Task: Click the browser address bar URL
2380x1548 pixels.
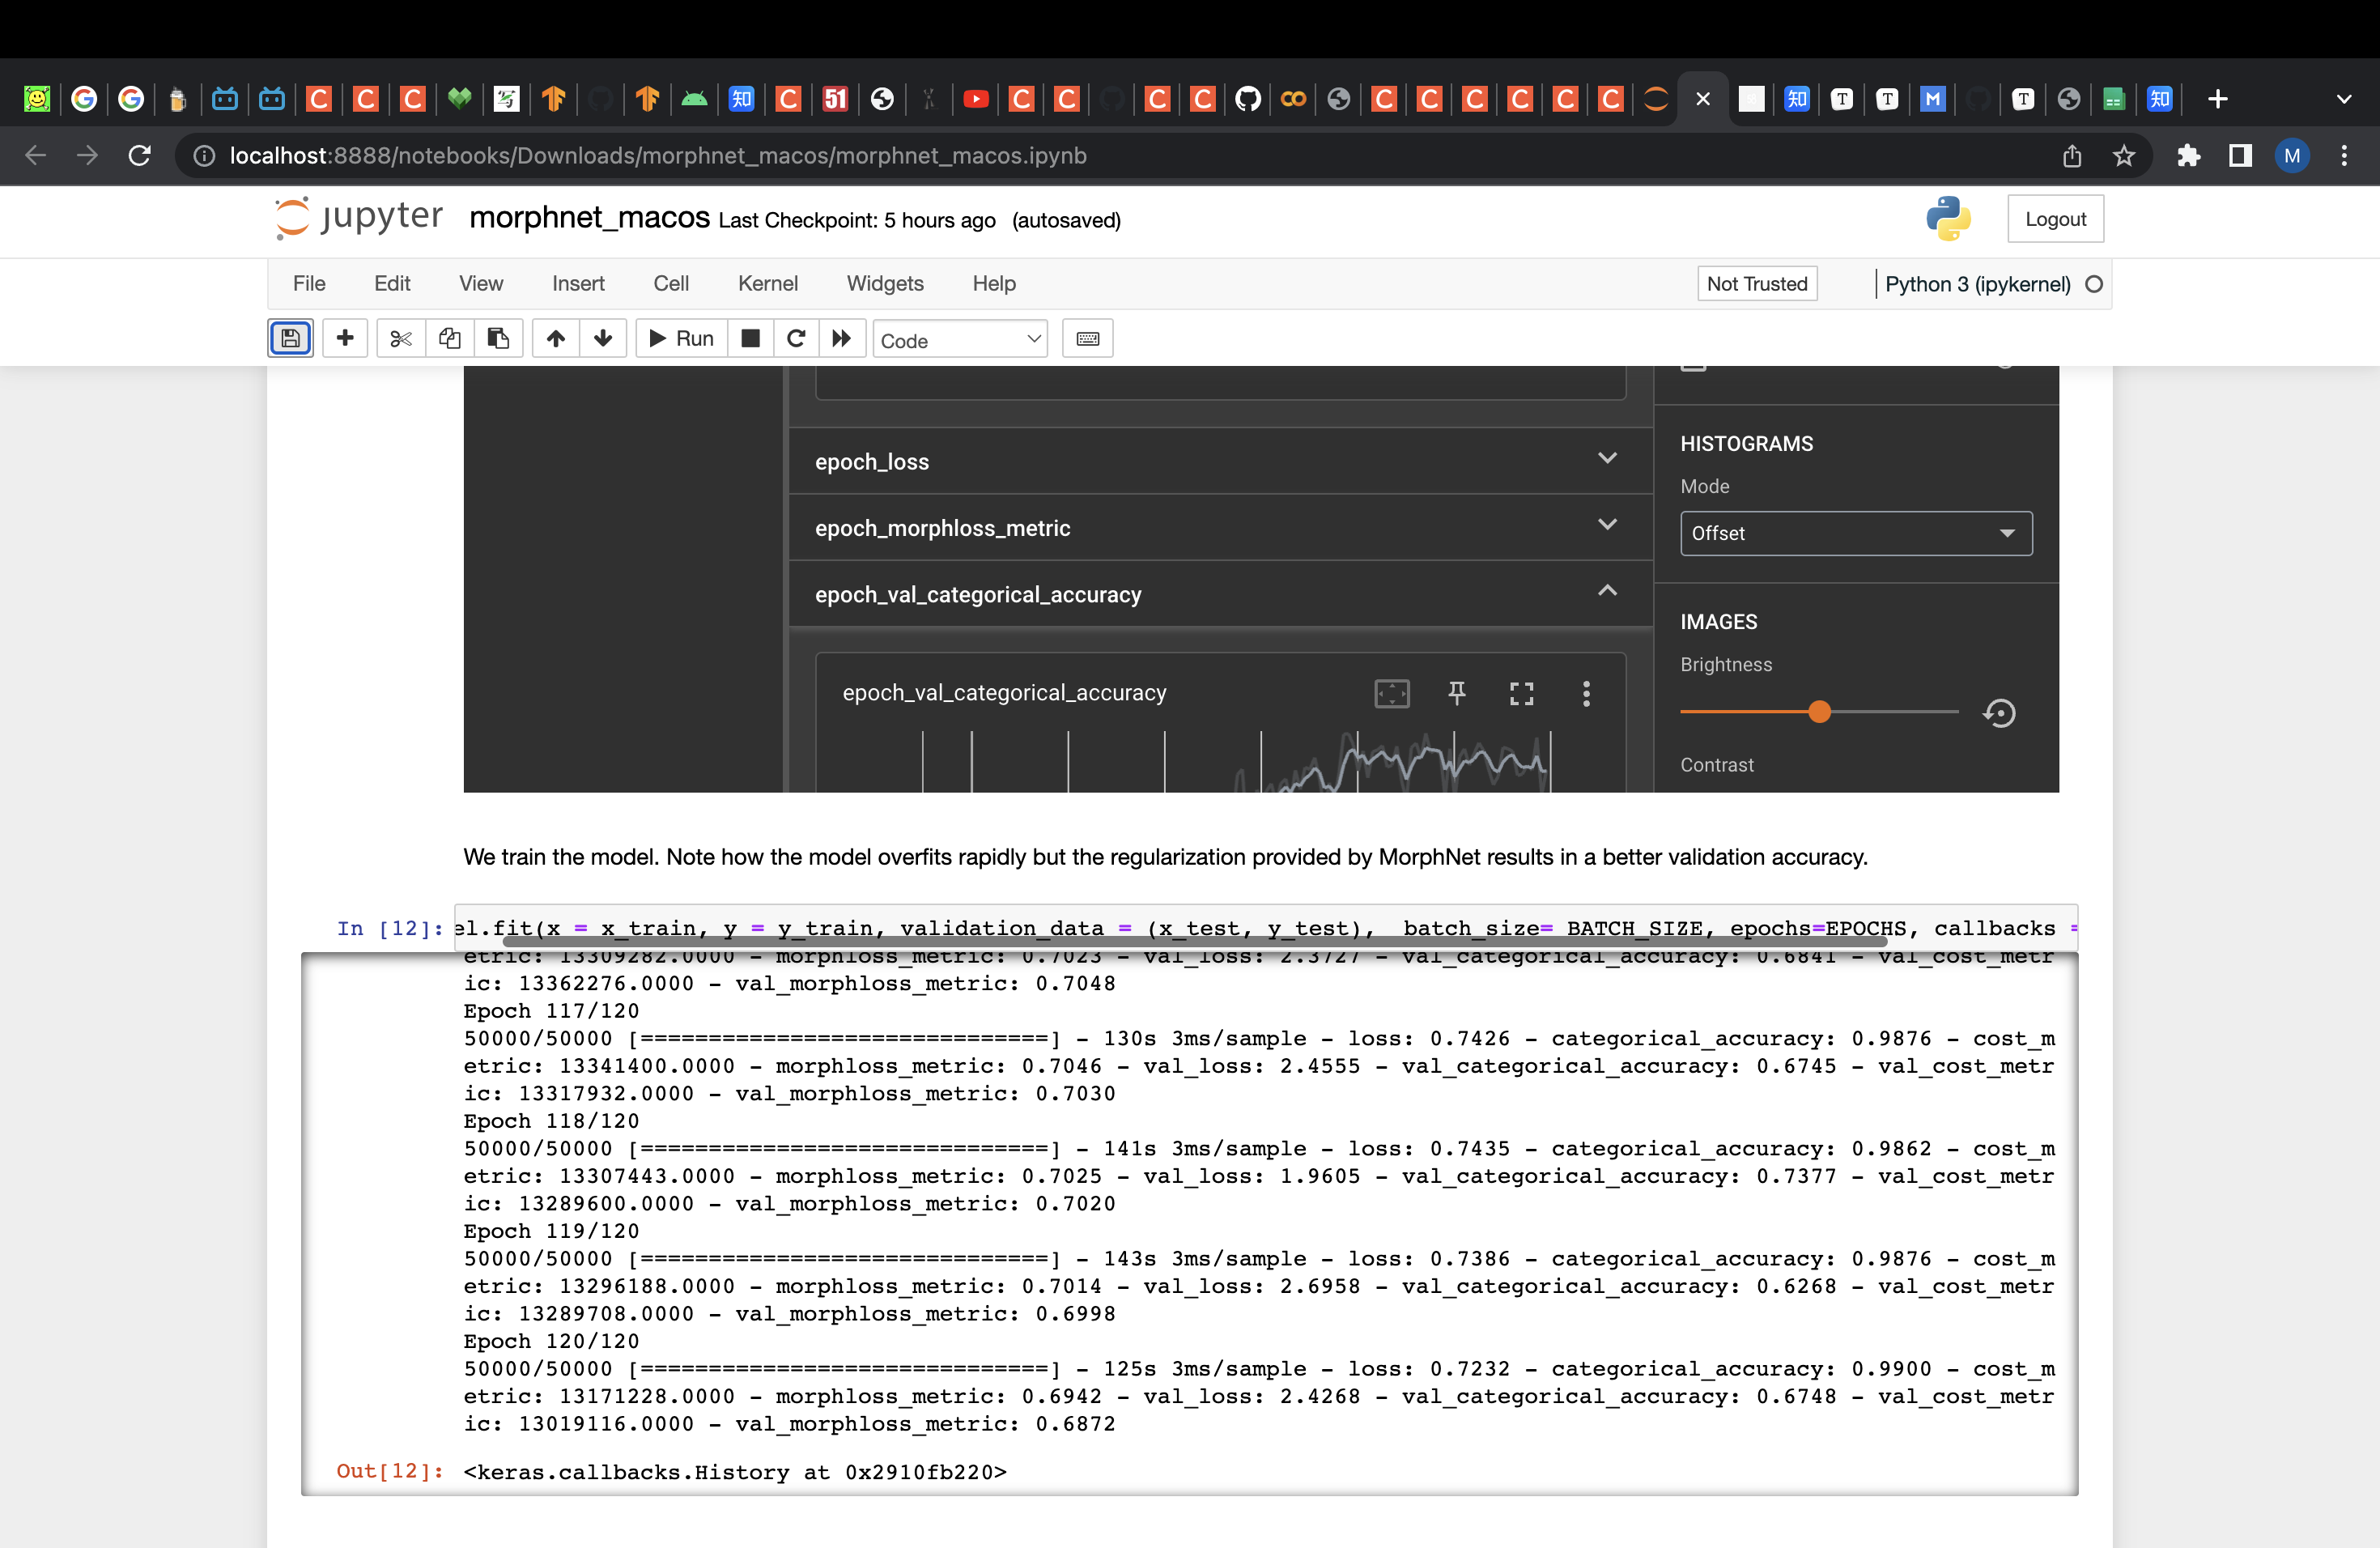Action: 658,156
